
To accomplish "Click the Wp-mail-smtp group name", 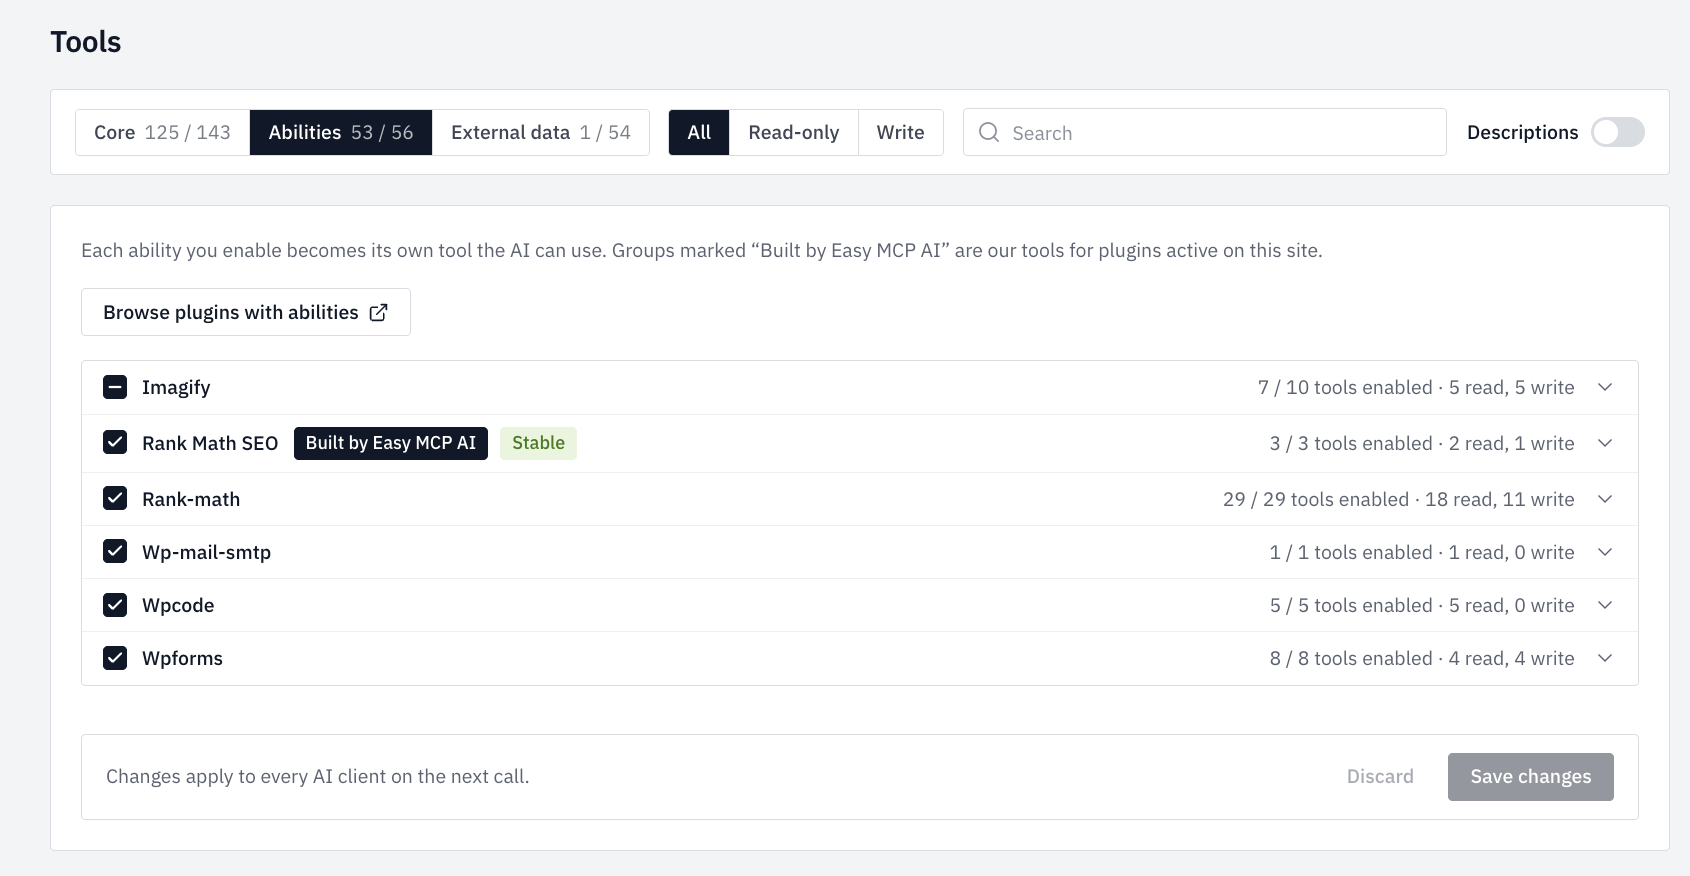I will pyautogui.click(x=206, y=552).
